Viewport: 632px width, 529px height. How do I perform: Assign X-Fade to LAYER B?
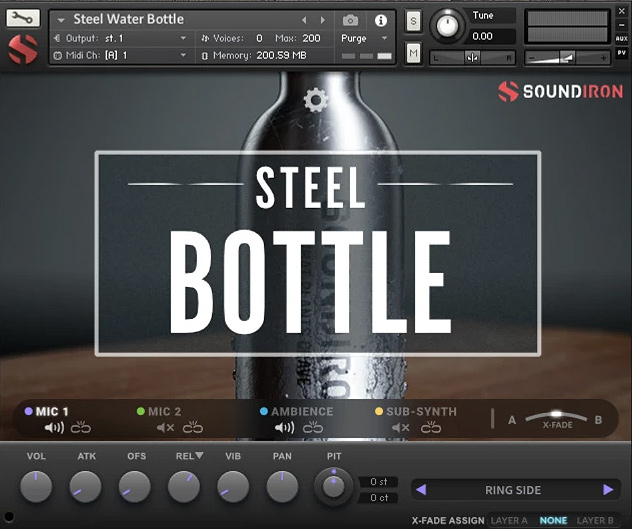click(x=595, y=521)
